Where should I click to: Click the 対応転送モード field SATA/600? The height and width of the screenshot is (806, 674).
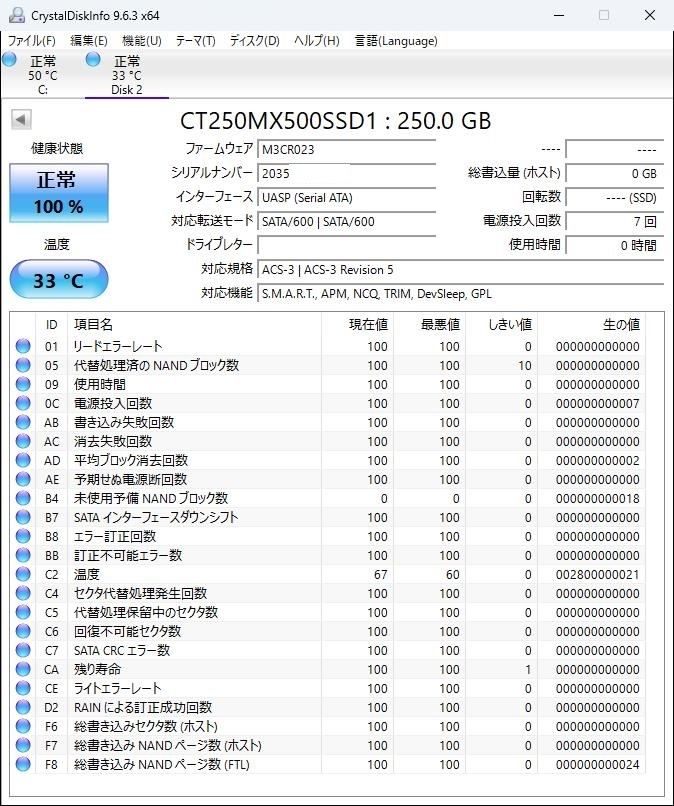347,222
